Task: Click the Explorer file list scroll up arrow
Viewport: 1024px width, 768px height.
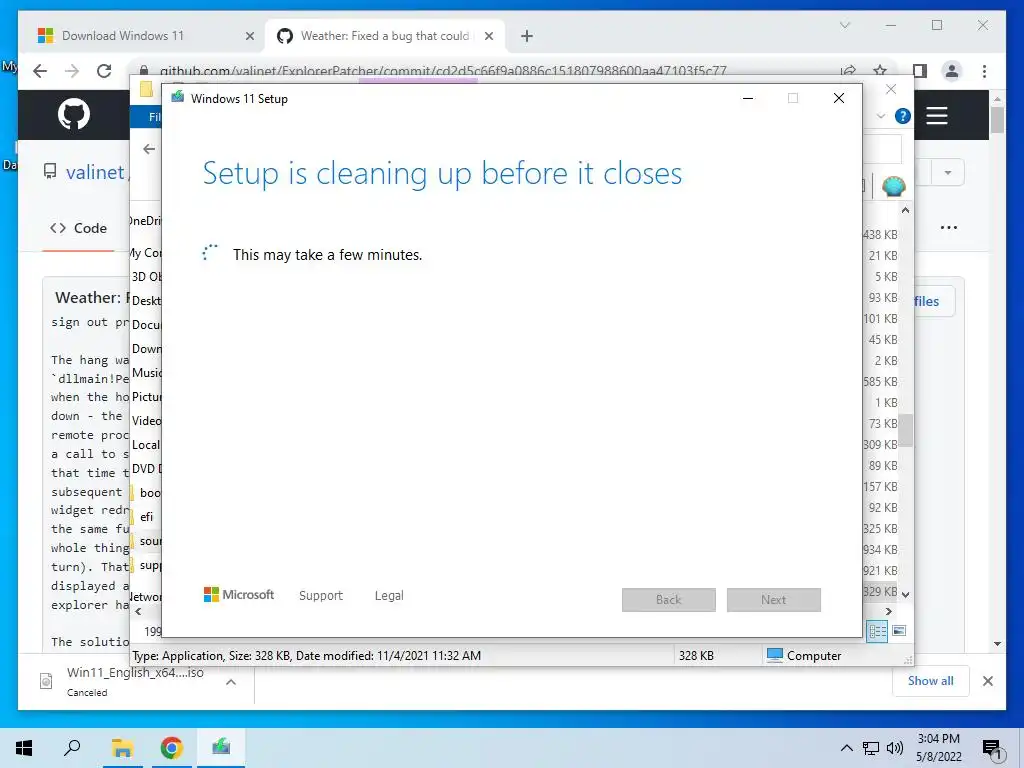Action: 905,210
